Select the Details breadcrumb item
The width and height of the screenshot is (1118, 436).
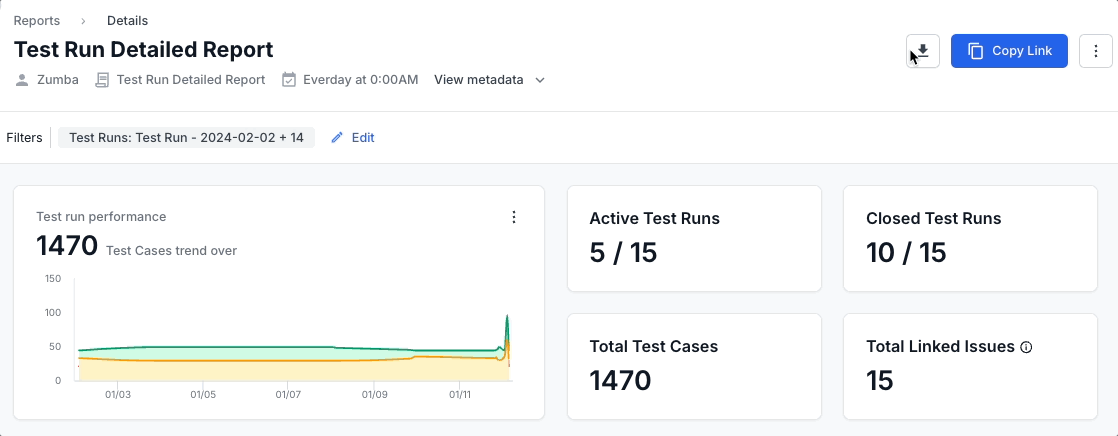(x=128, y=21)
